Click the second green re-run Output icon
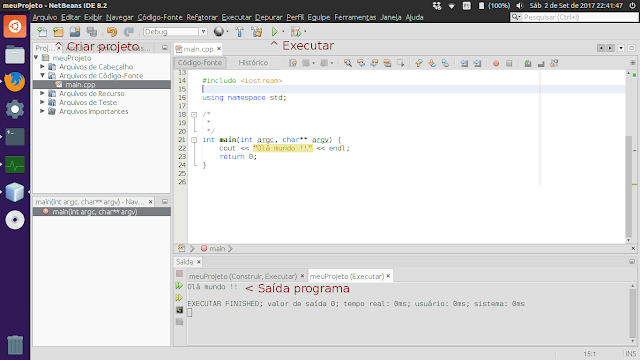 179,298
